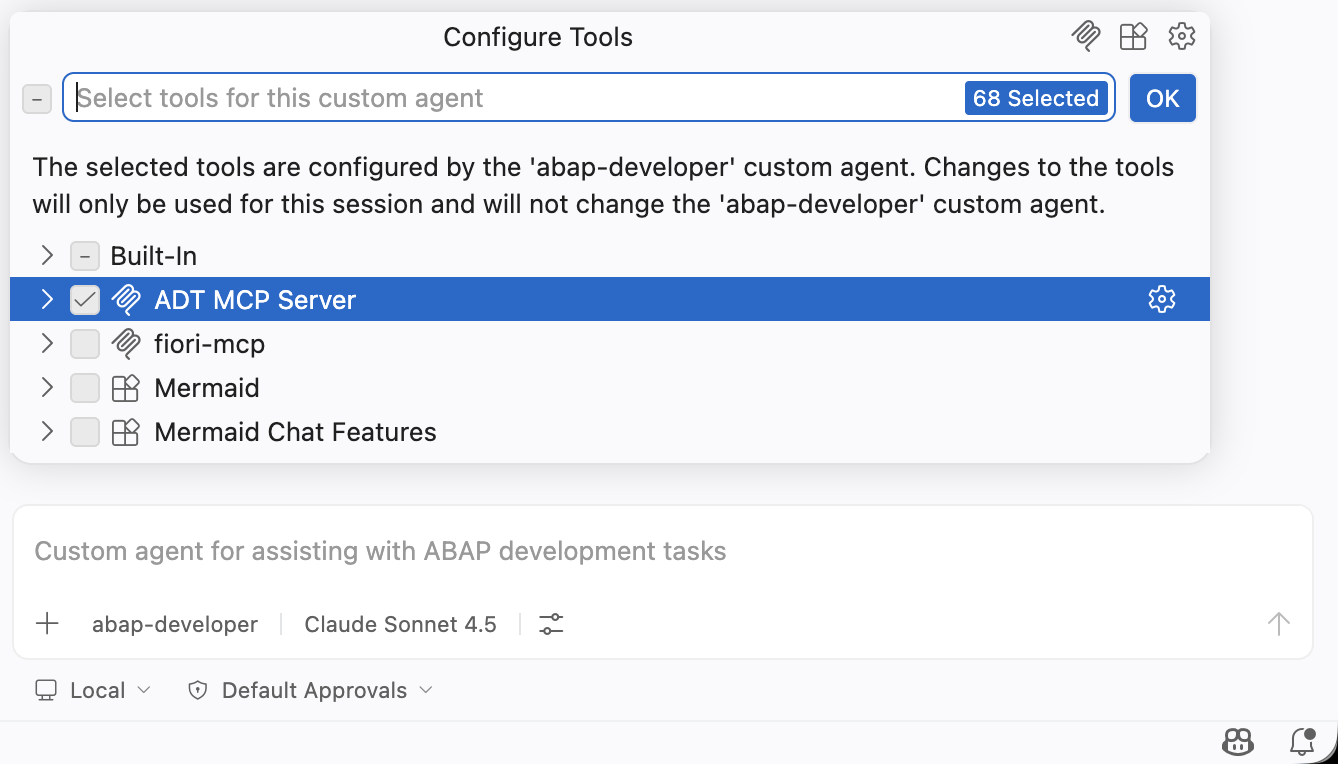Uncheck the ADT MCP Server checkbox

coord(85,300)
